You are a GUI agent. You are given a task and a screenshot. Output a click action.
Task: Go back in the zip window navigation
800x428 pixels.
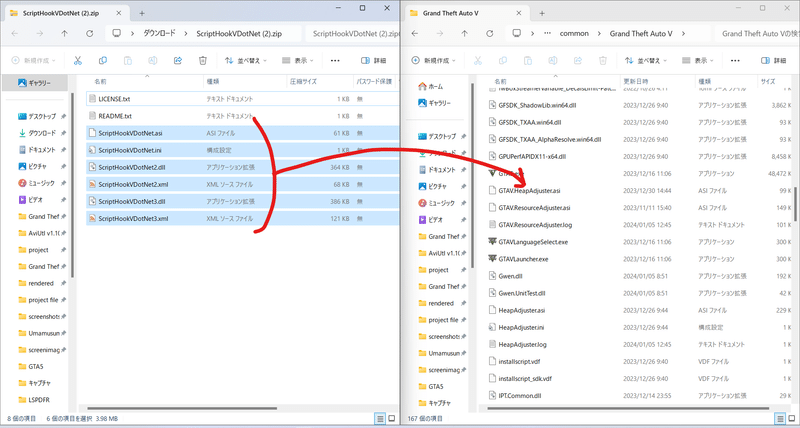[14, 34]
